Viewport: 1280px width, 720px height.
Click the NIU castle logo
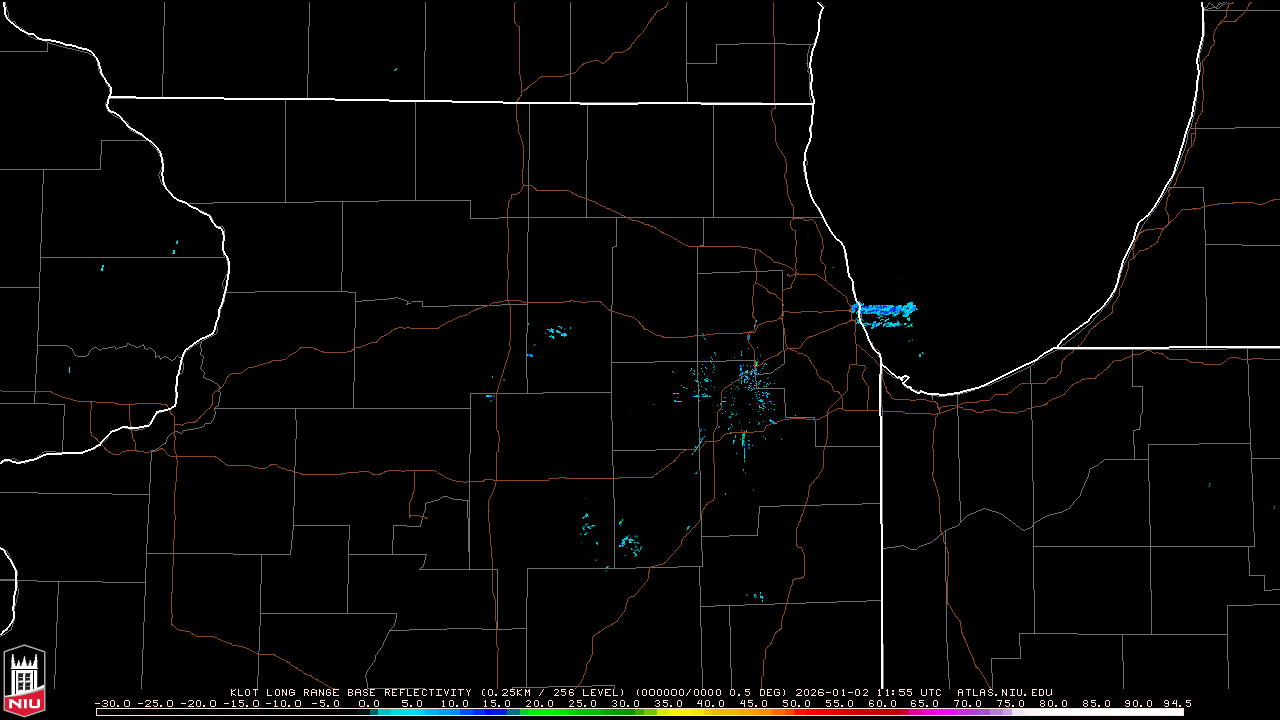(x=24, y=675)
